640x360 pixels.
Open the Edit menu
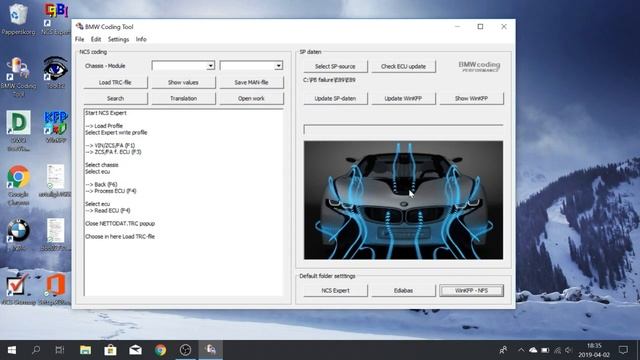click(x=96, y=39)
